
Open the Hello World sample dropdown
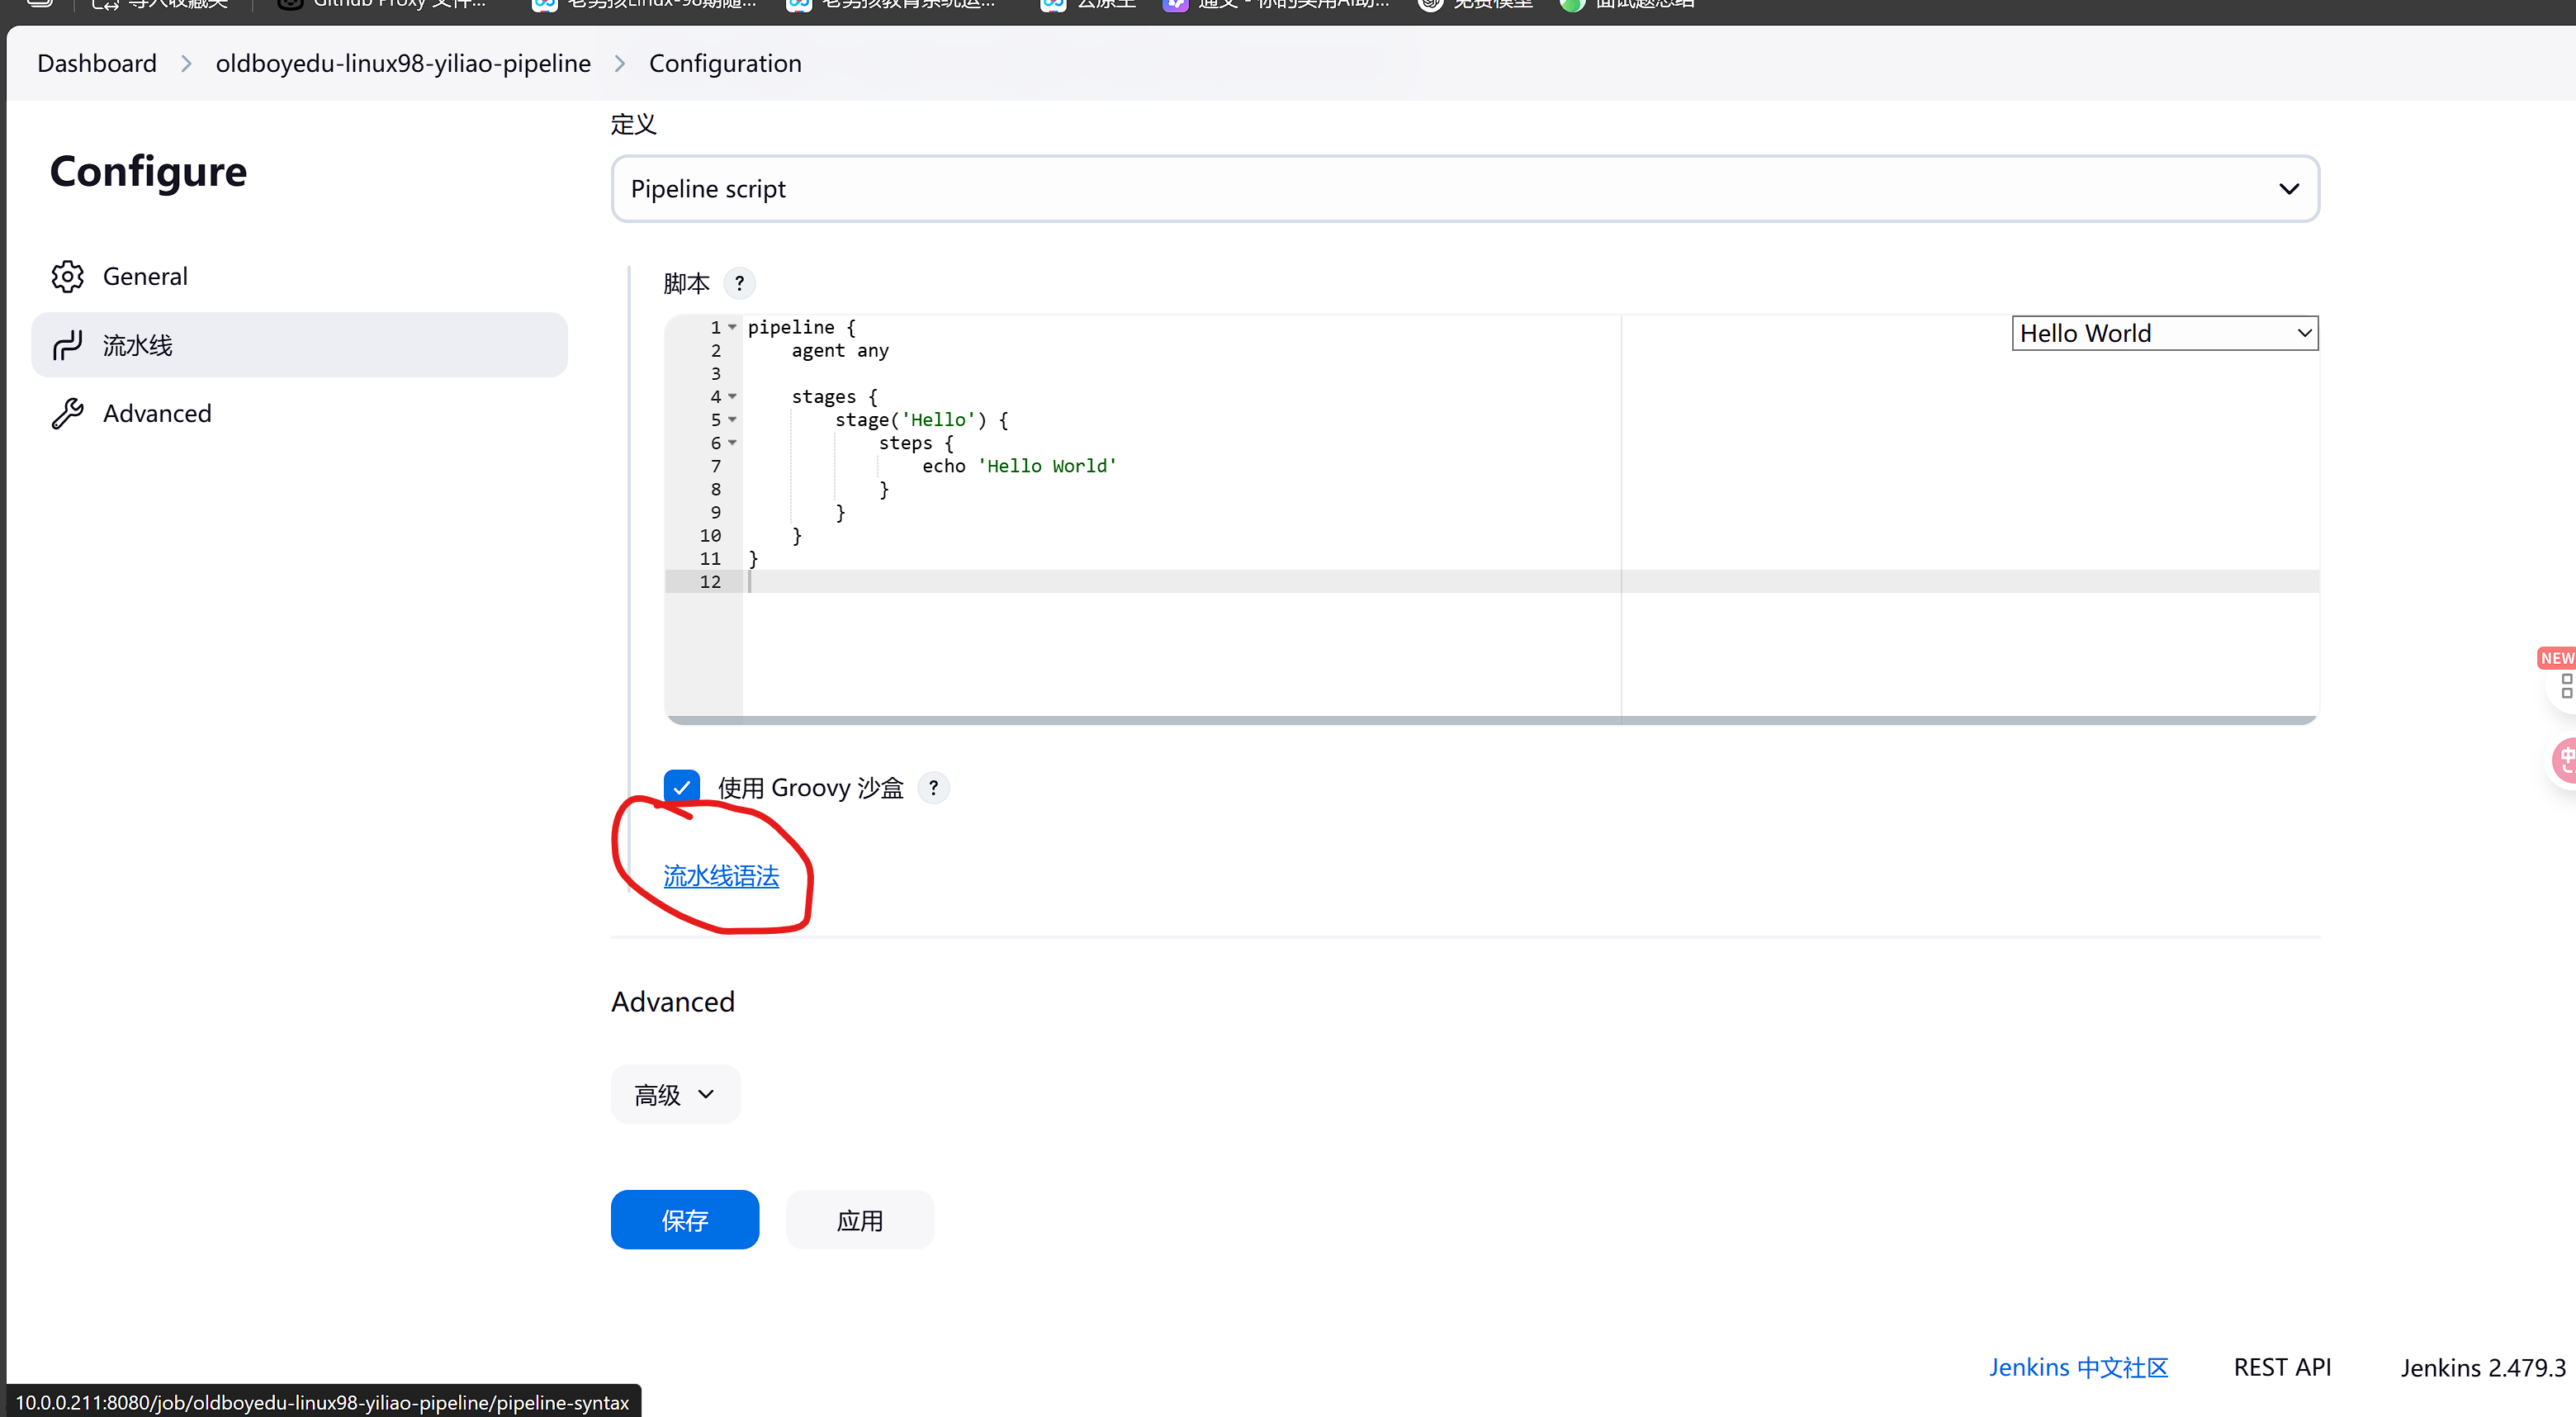tap(2164, 333)
